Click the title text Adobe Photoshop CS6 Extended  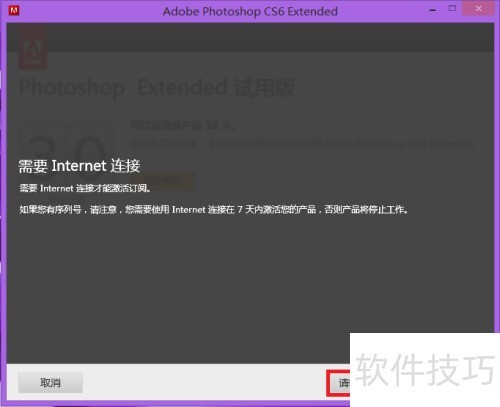tap(250, 11)
